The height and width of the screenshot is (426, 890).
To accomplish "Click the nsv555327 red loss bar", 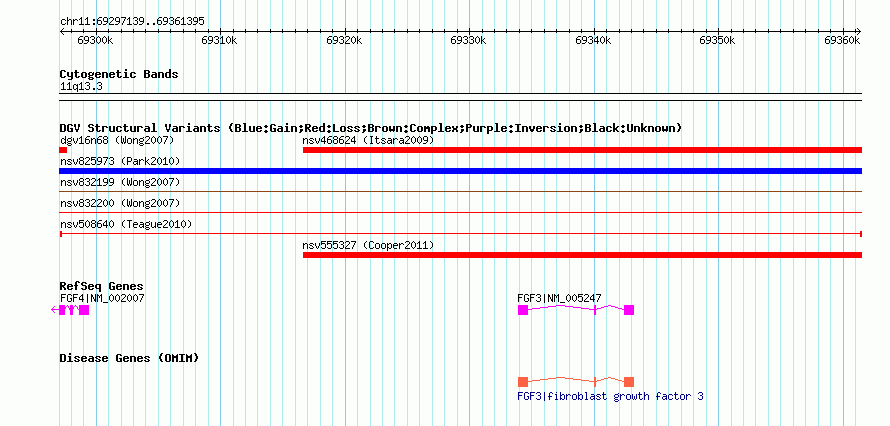I will click(x=582, y=255).
